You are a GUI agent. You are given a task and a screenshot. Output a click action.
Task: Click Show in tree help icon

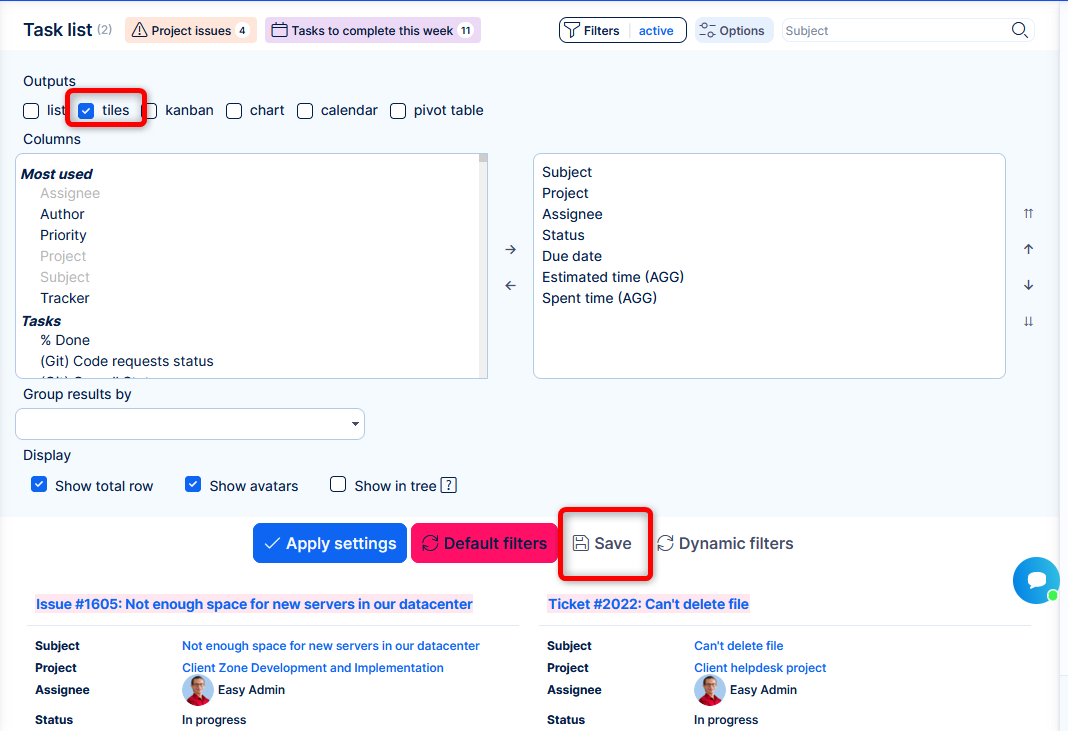click(449, 486)
